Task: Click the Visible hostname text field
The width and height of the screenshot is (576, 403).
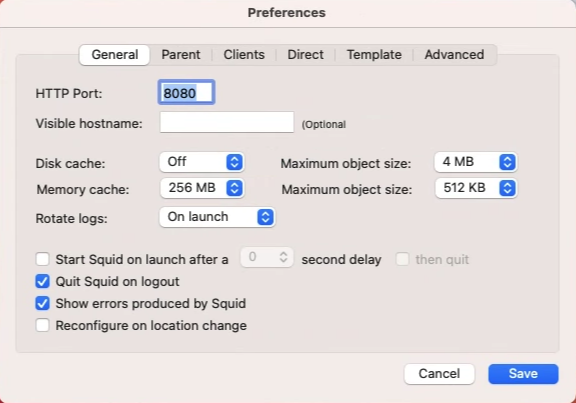Action: point(227,122)
